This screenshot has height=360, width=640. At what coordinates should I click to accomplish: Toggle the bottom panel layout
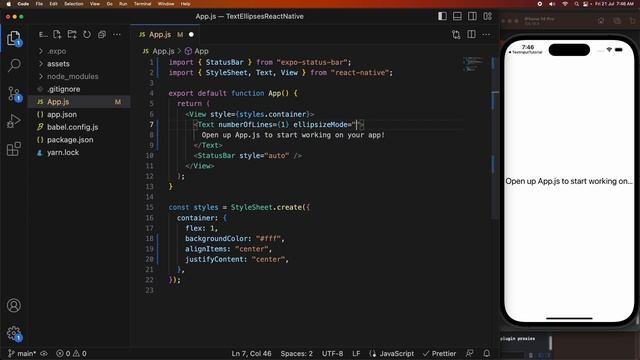457,16
